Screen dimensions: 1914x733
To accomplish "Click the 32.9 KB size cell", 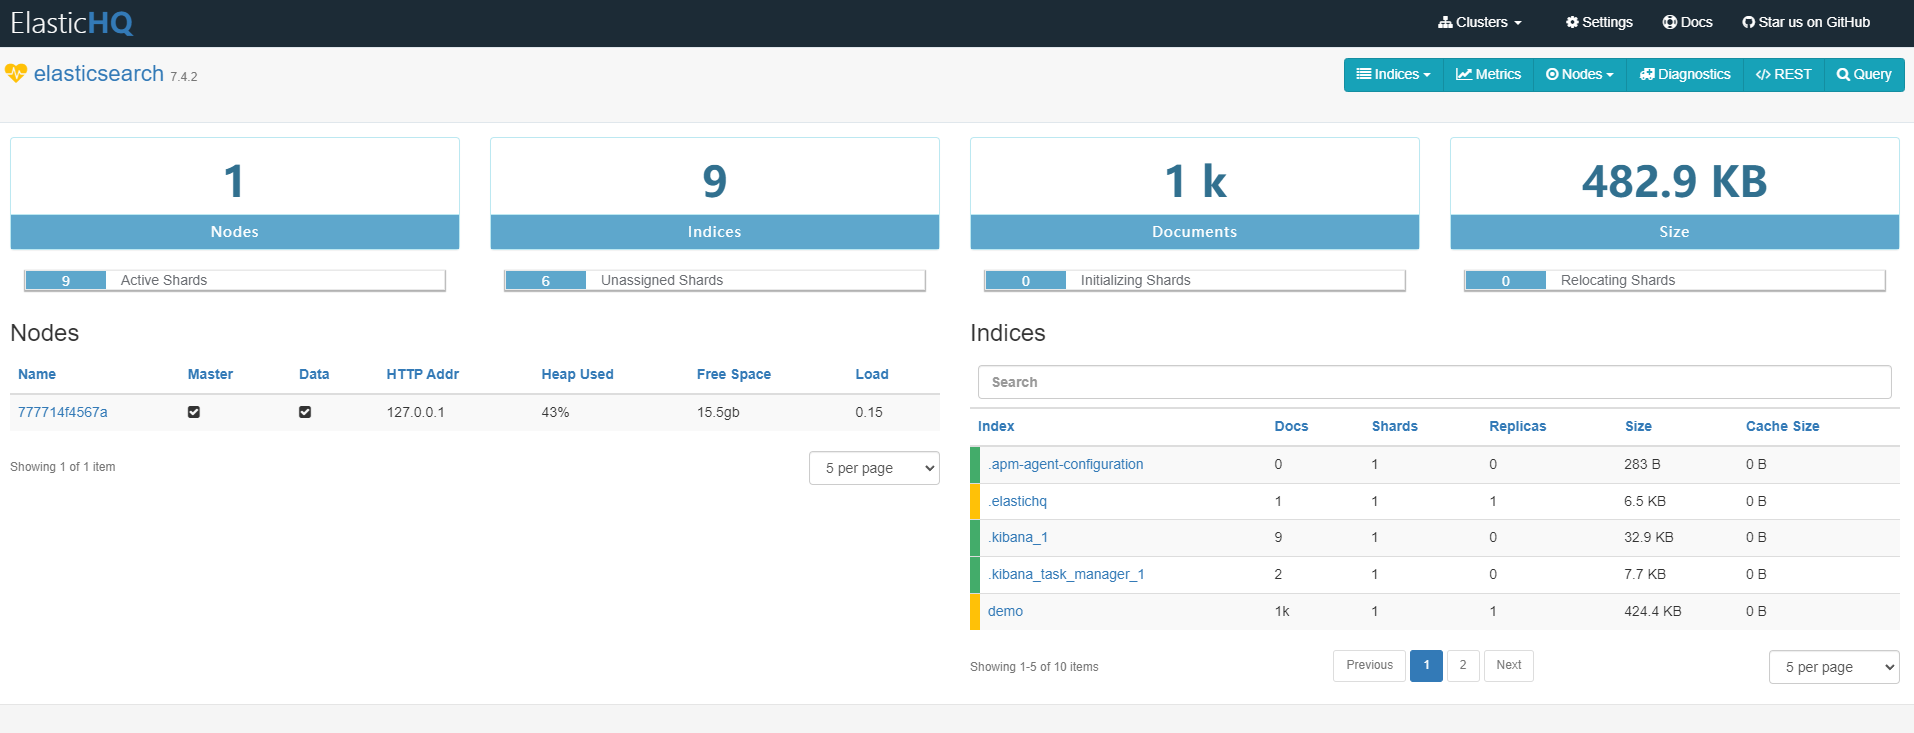I will 1649,537.
